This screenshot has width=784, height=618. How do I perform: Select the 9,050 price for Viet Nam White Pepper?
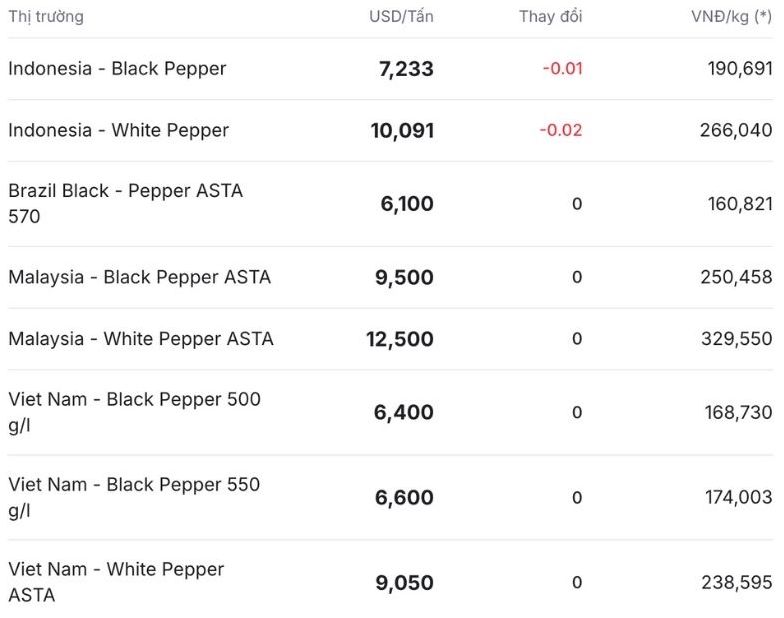[x=404, y=583]
